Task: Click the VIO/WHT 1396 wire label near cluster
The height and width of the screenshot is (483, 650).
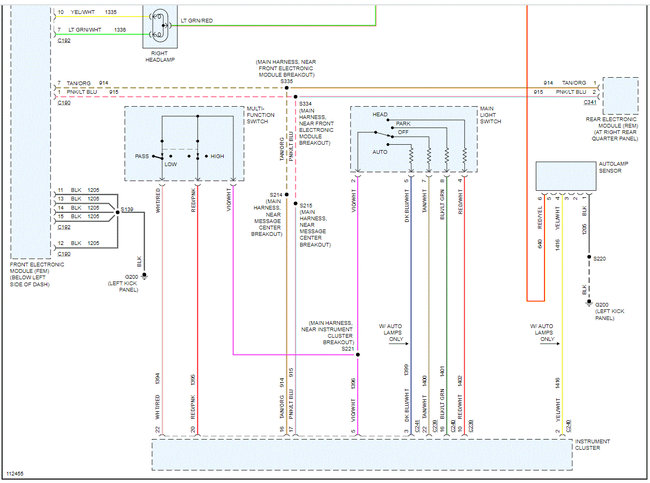Action: click(x=353, y=400)
